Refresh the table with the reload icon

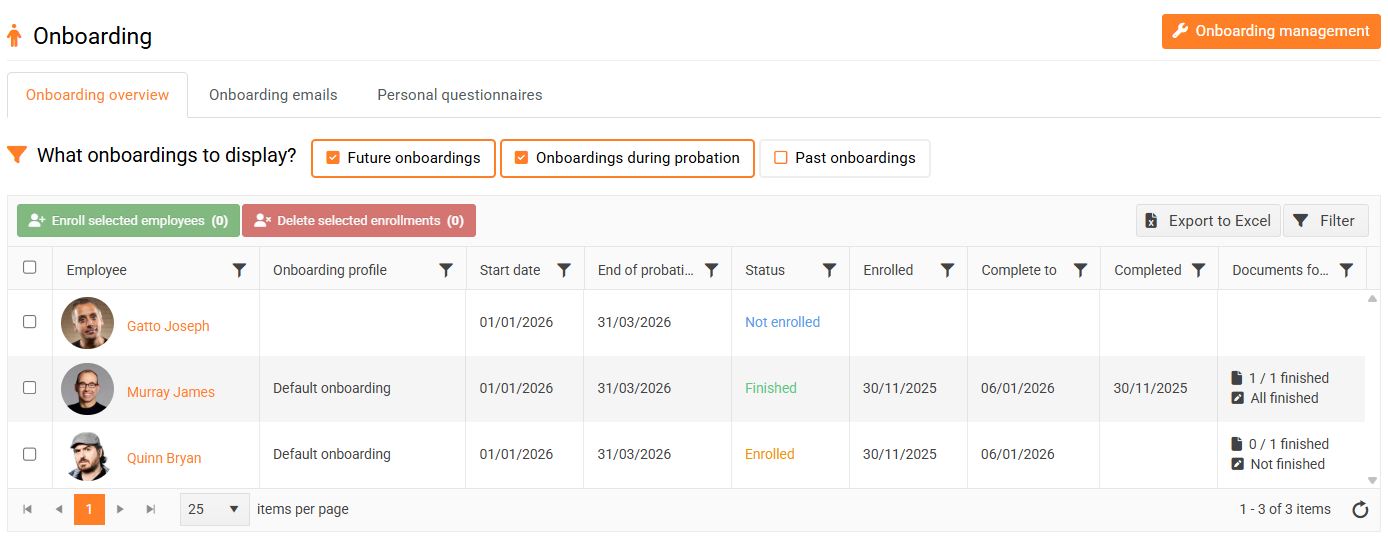1360,510
